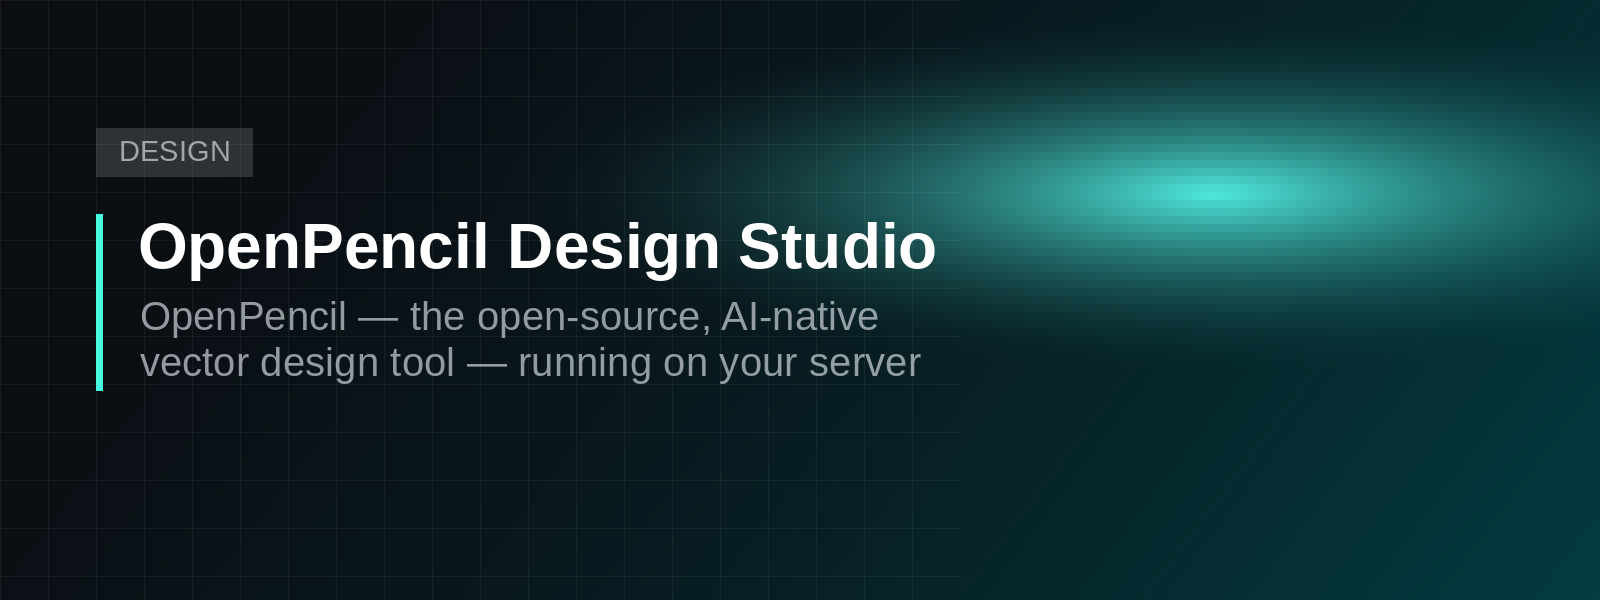Click the text 'vector design tool — running on your server'
The height and width of the screenshot is (600, 1600).
530,363
